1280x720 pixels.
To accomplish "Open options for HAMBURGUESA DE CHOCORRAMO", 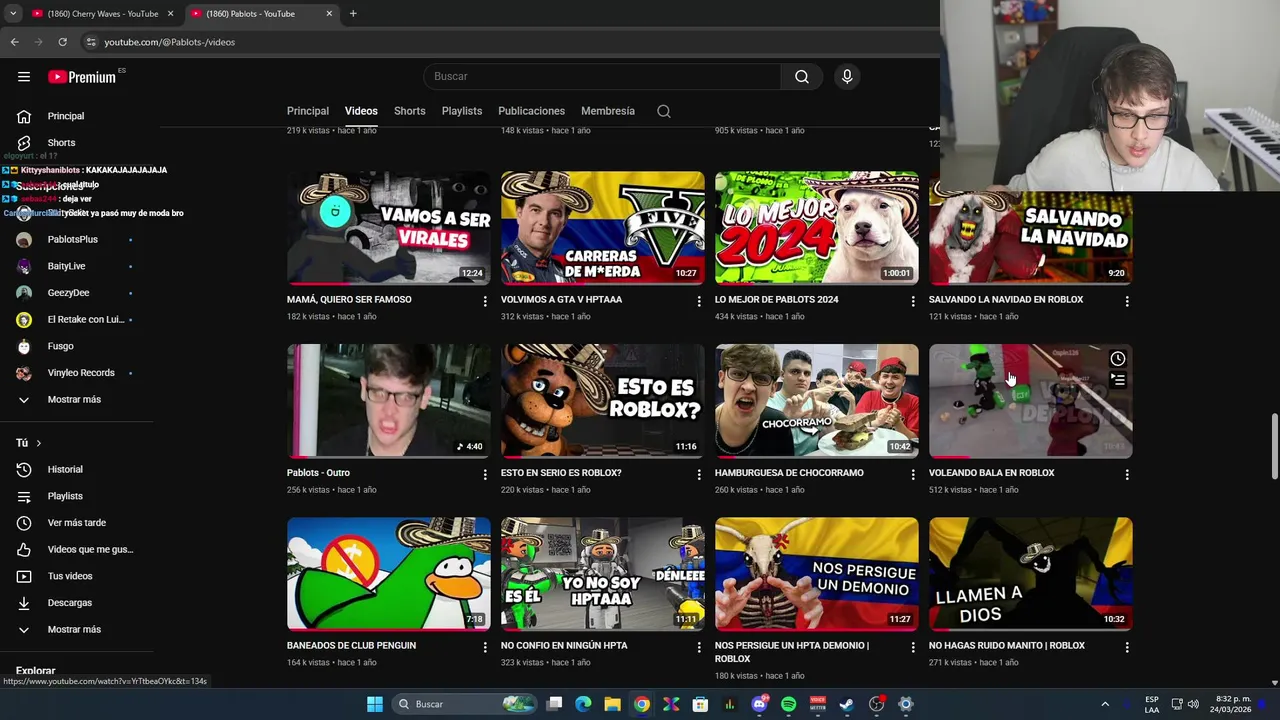I will click(912, 474).
